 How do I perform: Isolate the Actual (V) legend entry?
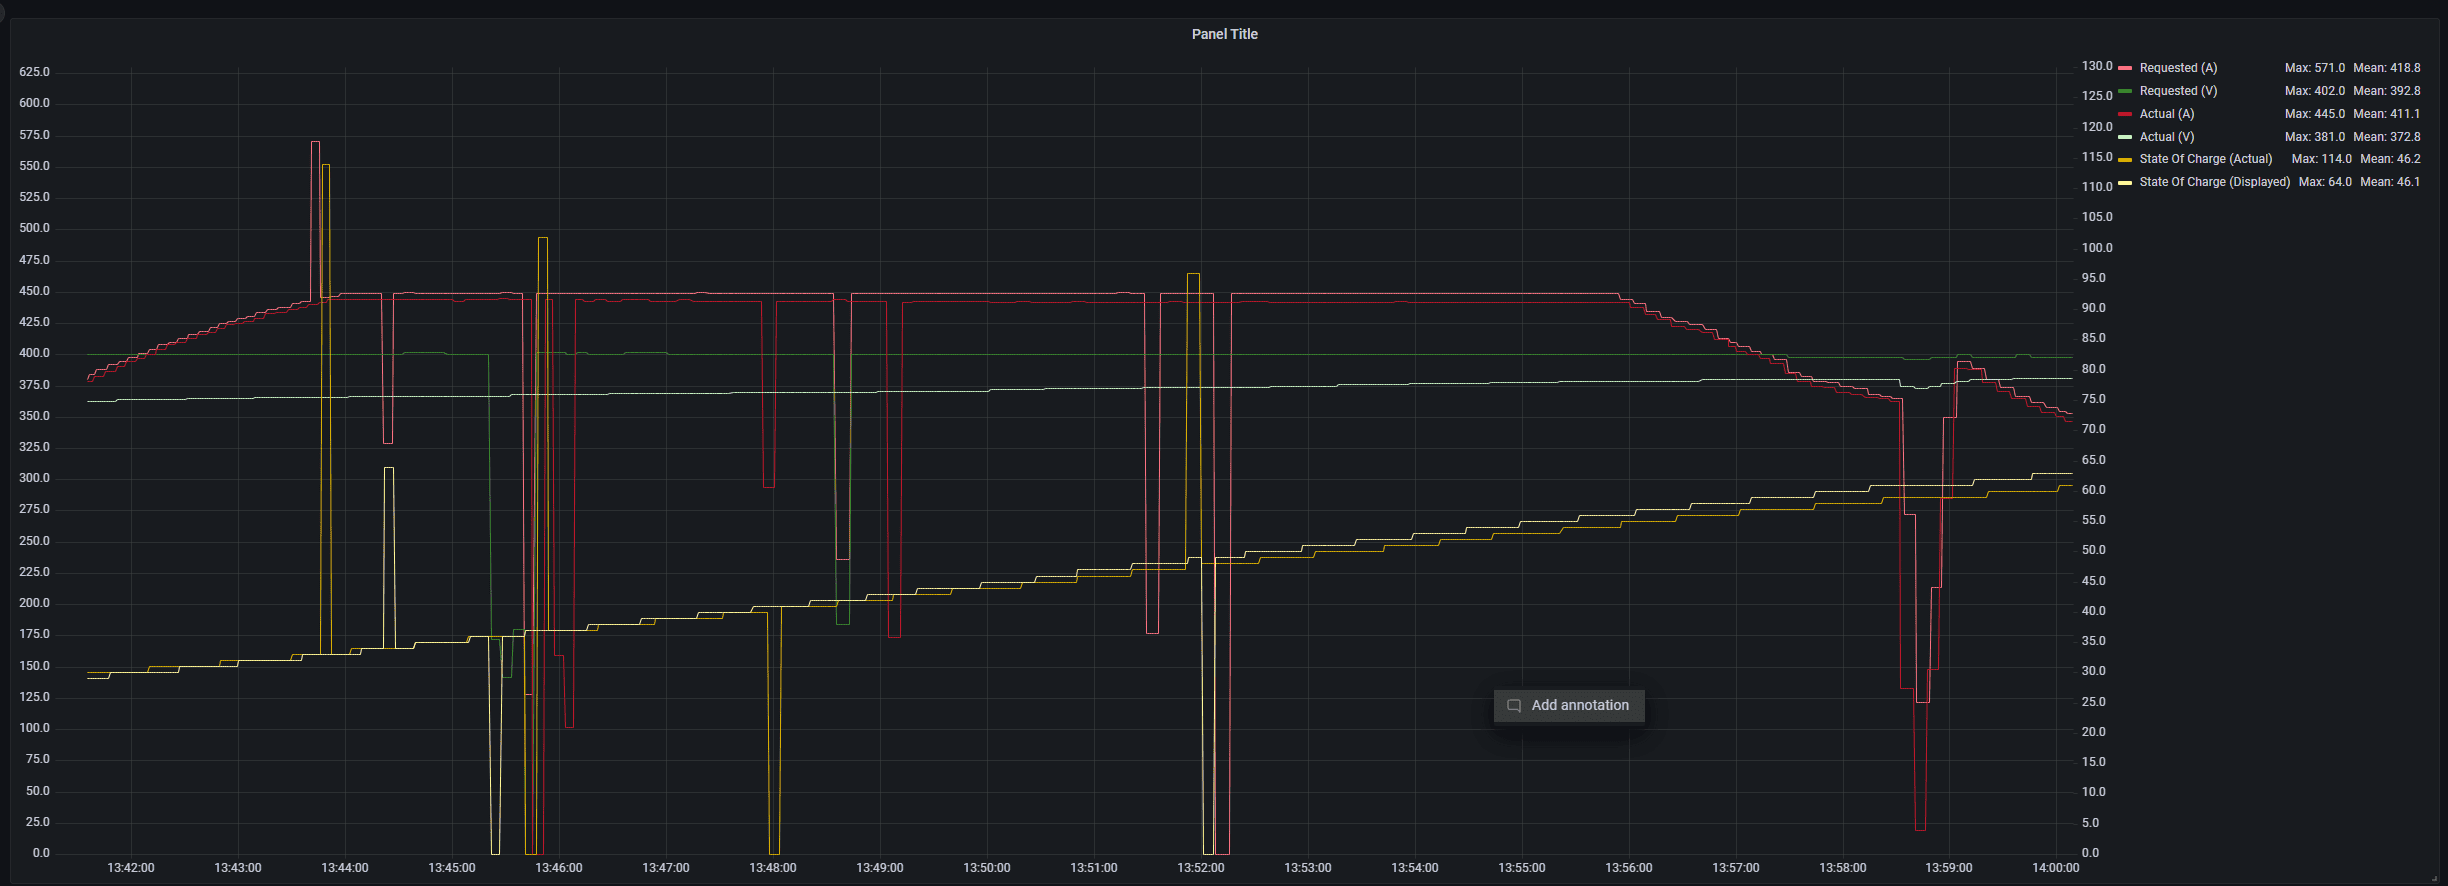coord(2166,137)
